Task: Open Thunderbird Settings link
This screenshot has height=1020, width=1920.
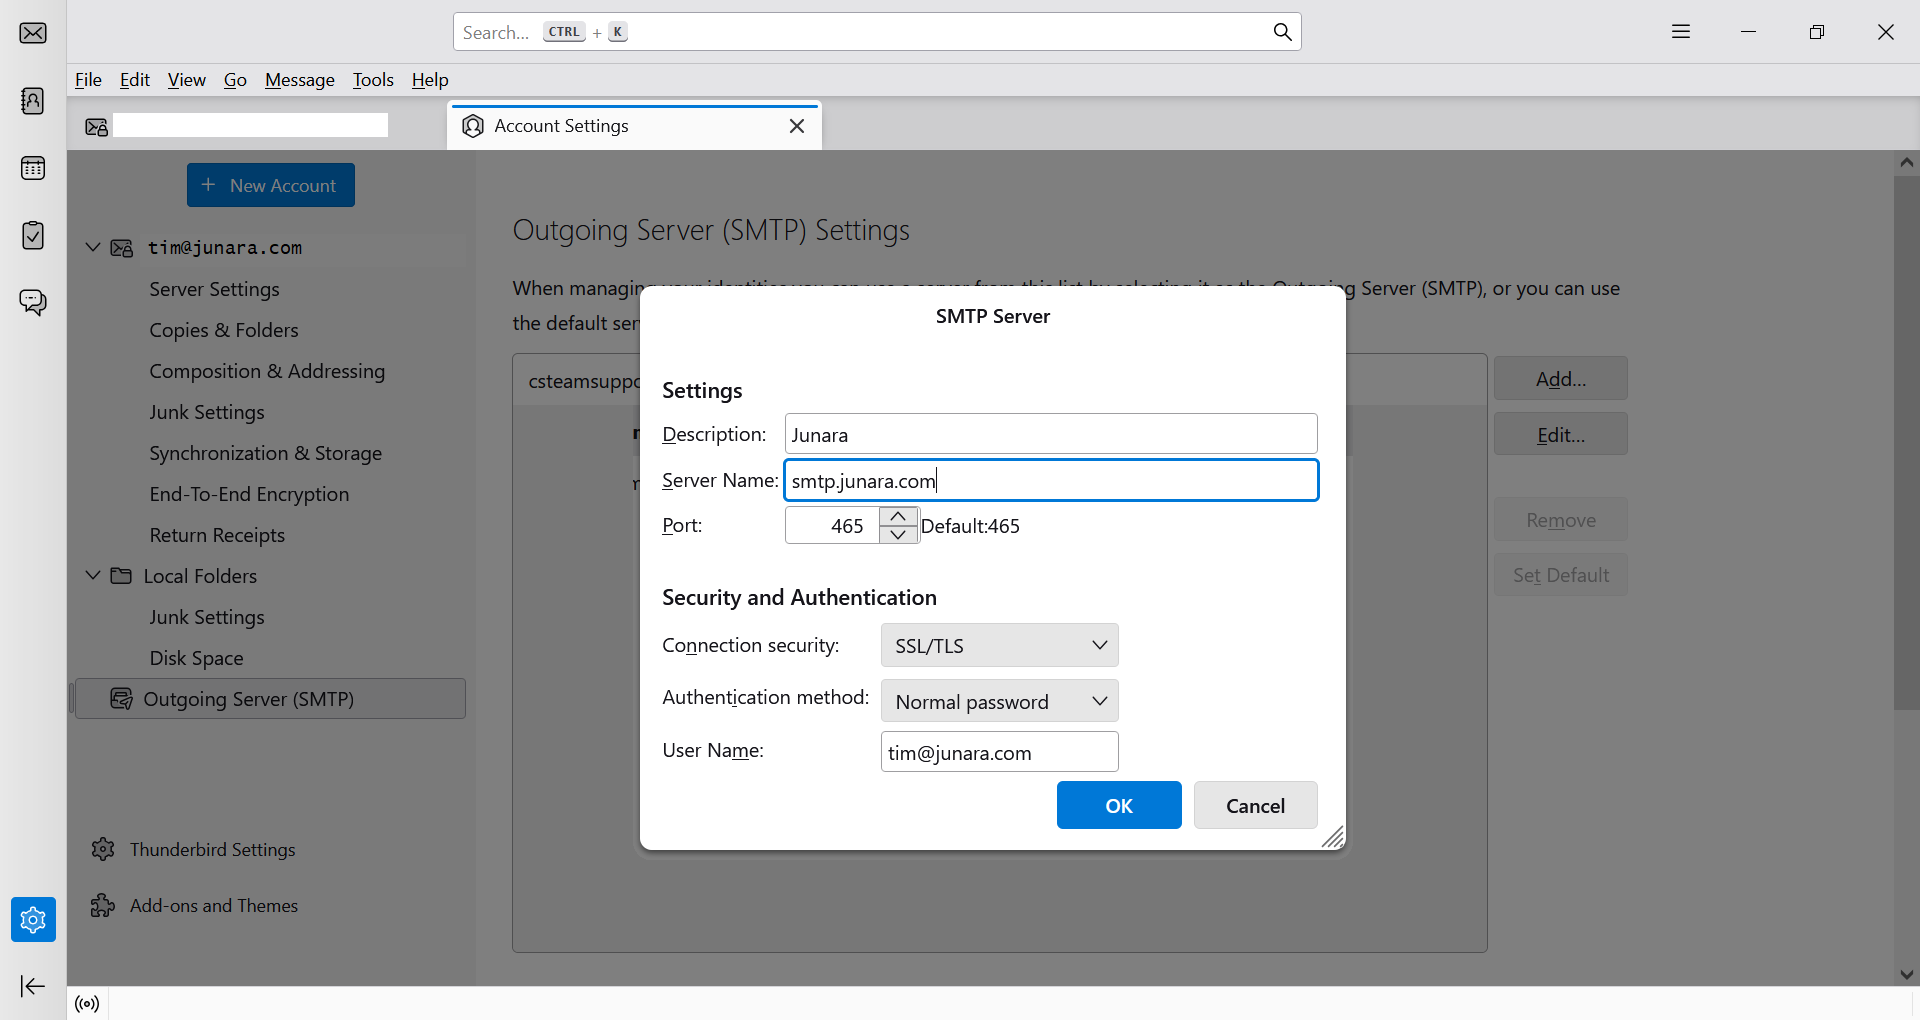Action: coord(212,849)
